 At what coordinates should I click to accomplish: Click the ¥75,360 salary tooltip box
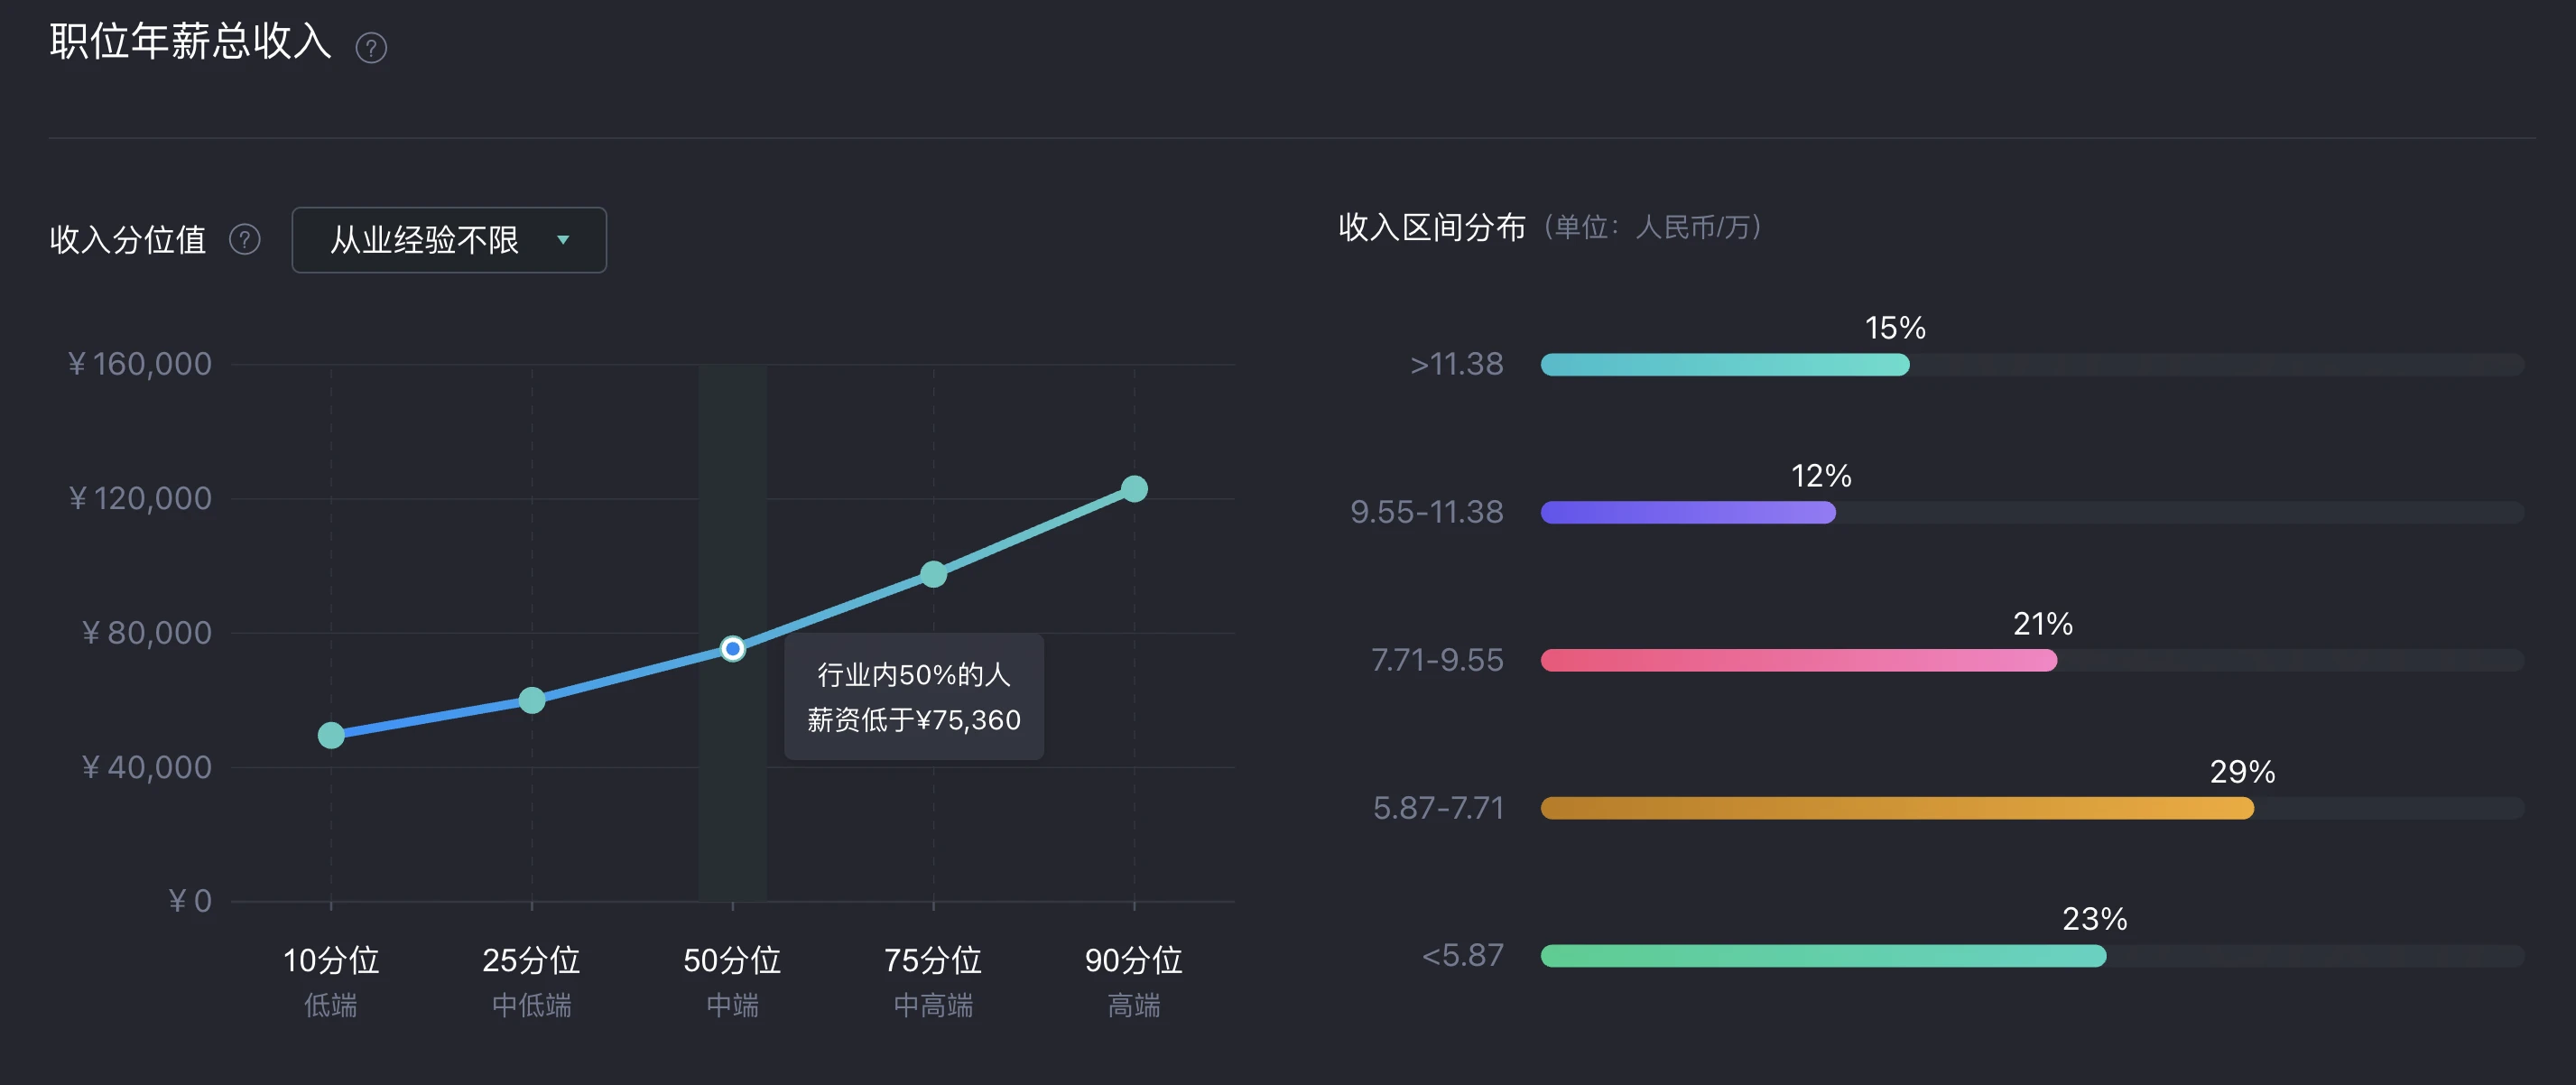[914, 697]
